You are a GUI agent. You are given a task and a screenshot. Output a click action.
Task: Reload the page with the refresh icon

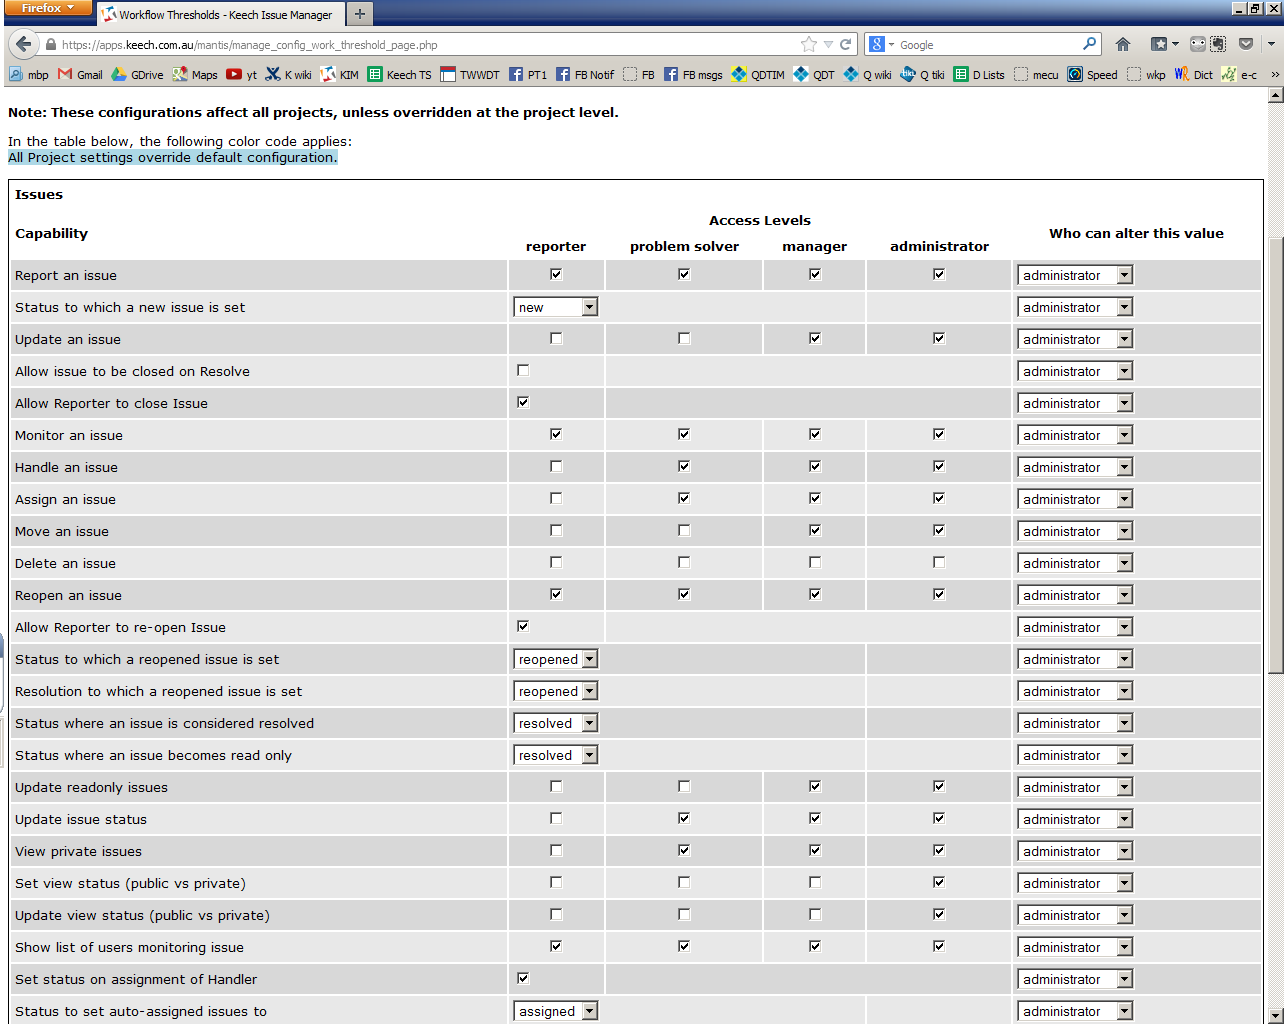tap(846, 44)
